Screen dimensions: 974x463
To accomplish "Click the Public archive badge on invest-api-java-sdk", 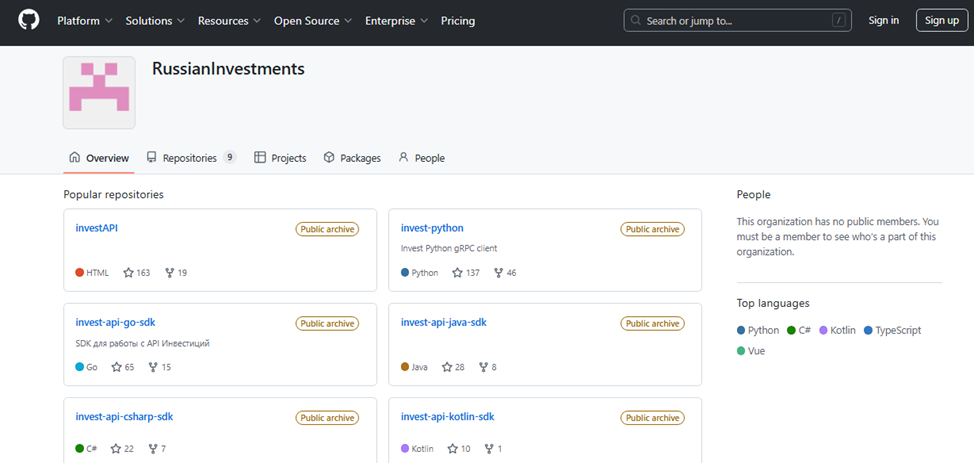I will click(652, 324).
